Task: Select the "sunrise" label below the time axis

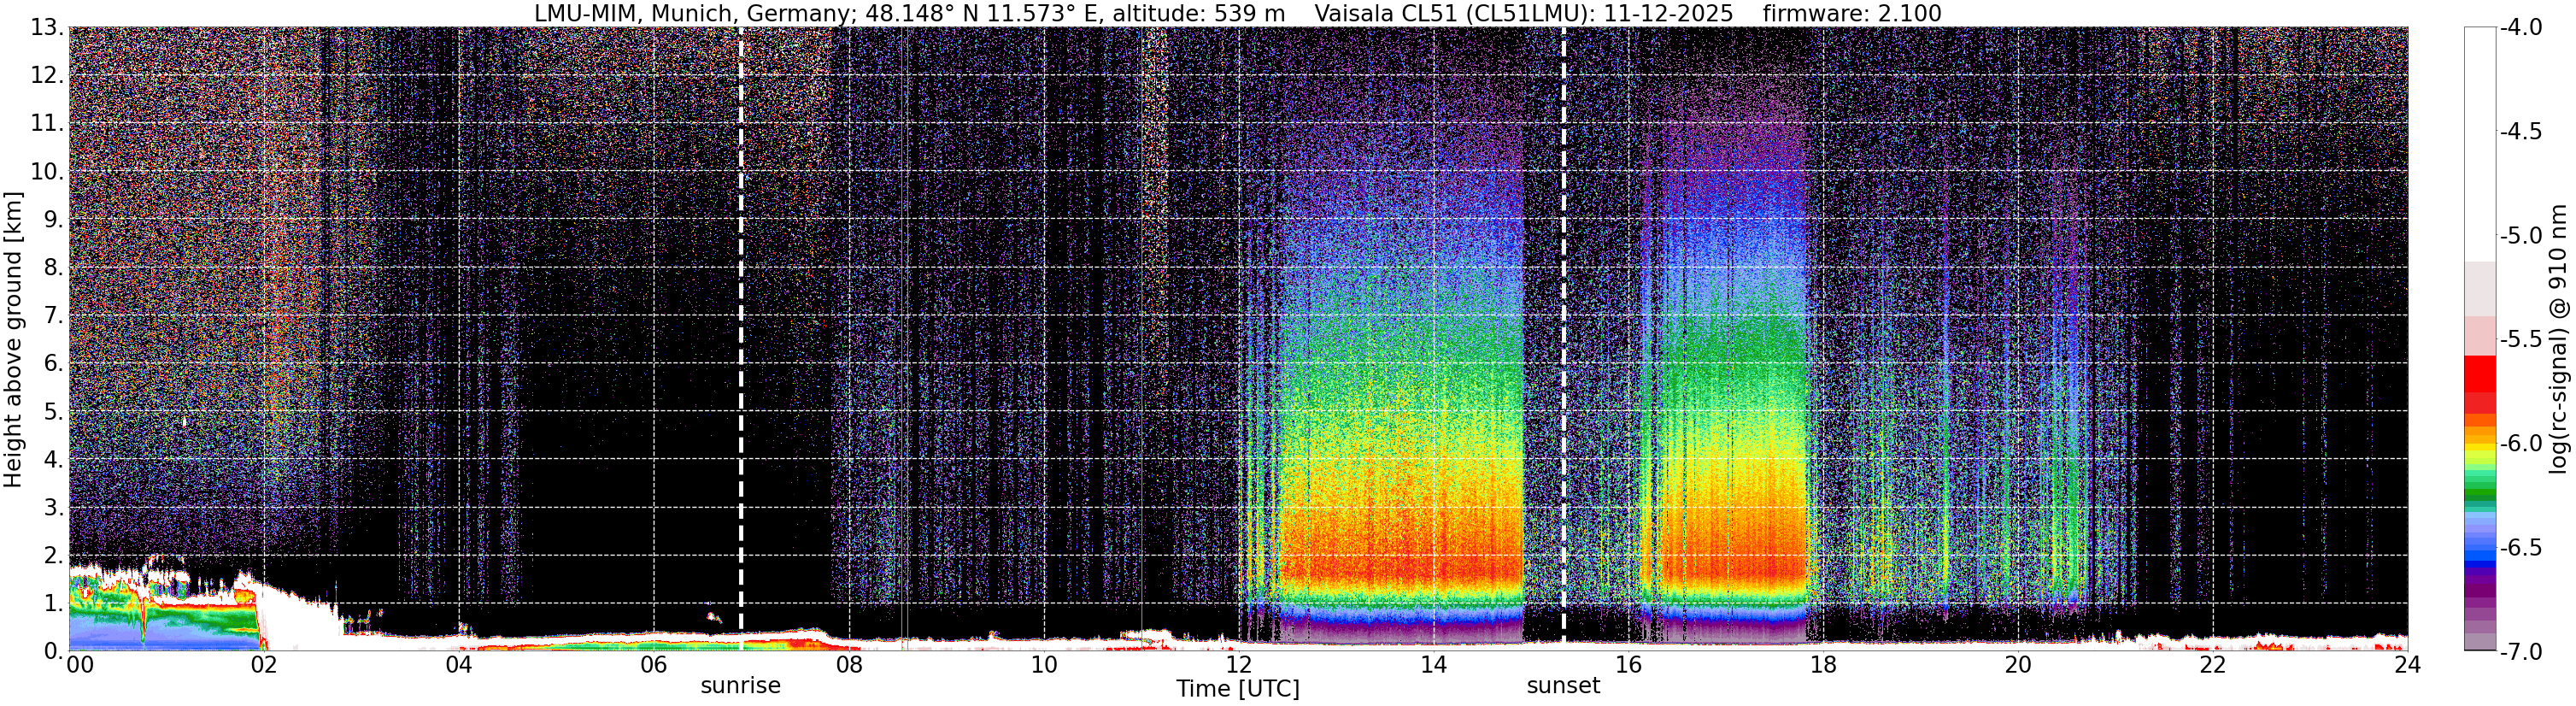Action: (x=740, y=686)
